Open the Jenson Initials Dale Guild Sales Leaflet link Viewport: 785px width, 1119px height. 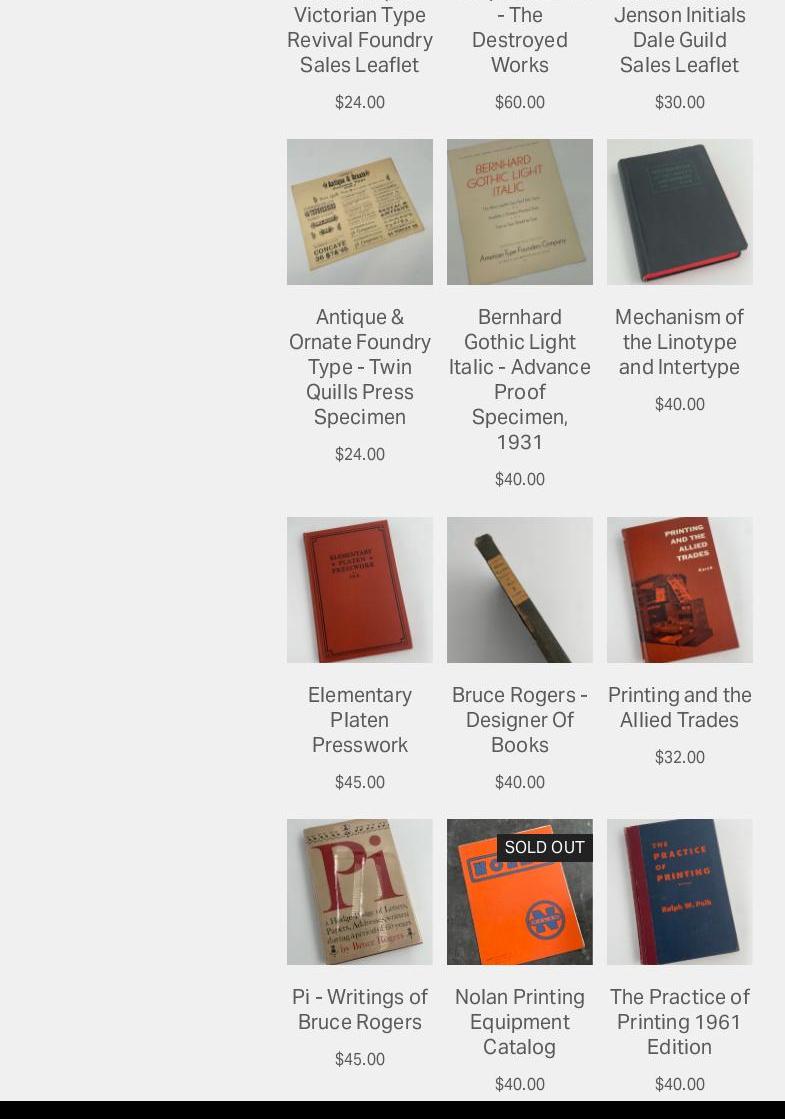coord(679,39)
